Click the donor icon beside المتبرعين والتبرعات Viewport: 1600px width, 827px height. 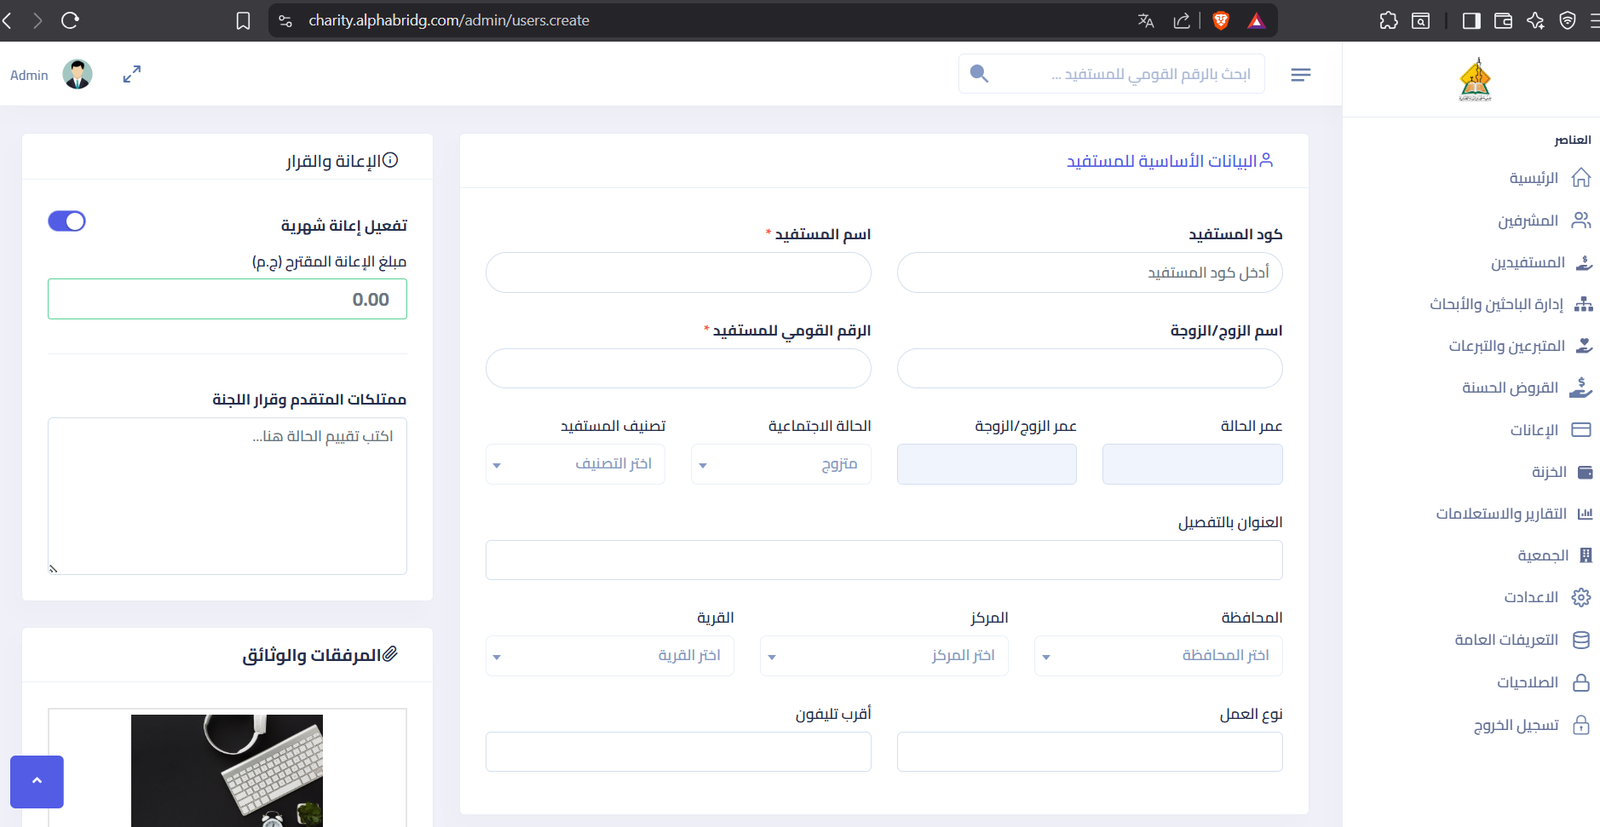[1584, 346]
